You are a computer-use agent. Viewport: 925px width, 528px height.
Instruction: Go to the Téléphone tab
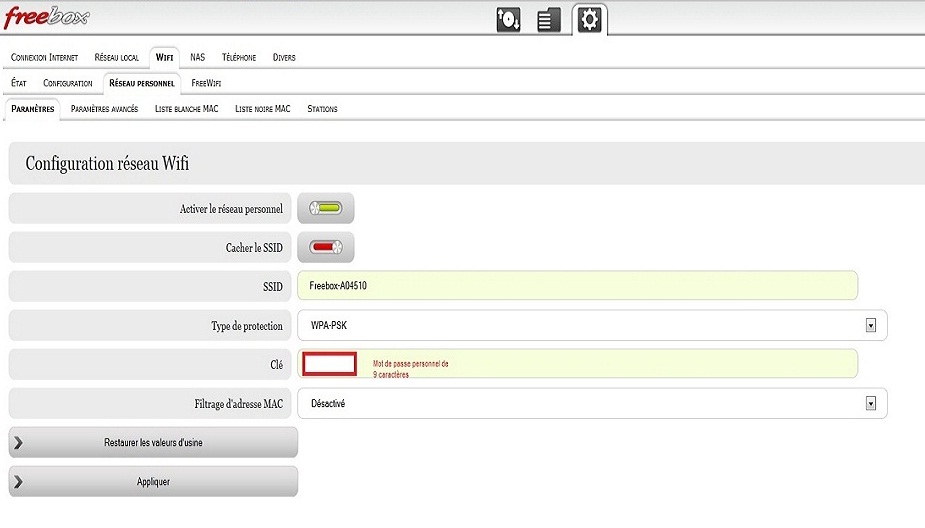pyautogui.click(x=238, y=58)
